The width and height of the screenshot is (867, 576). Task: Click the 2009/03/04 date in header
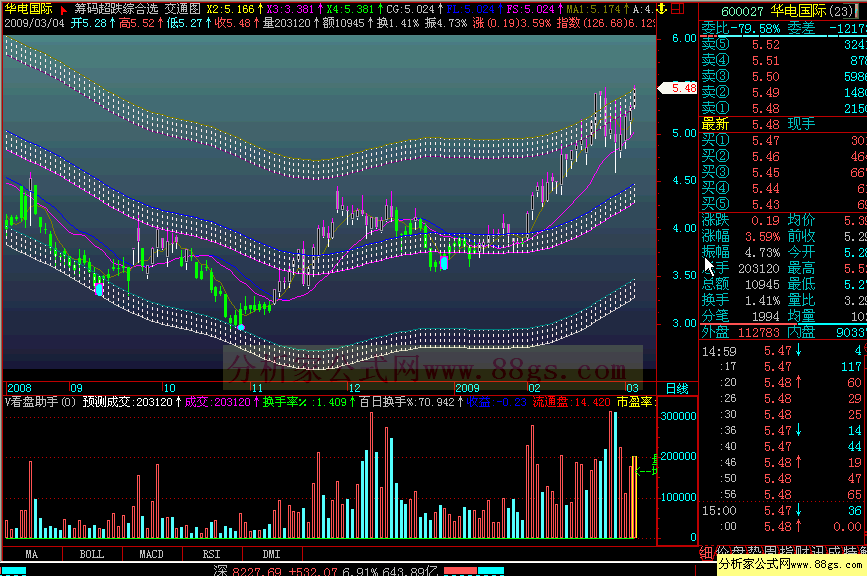(x=34, y=23)
